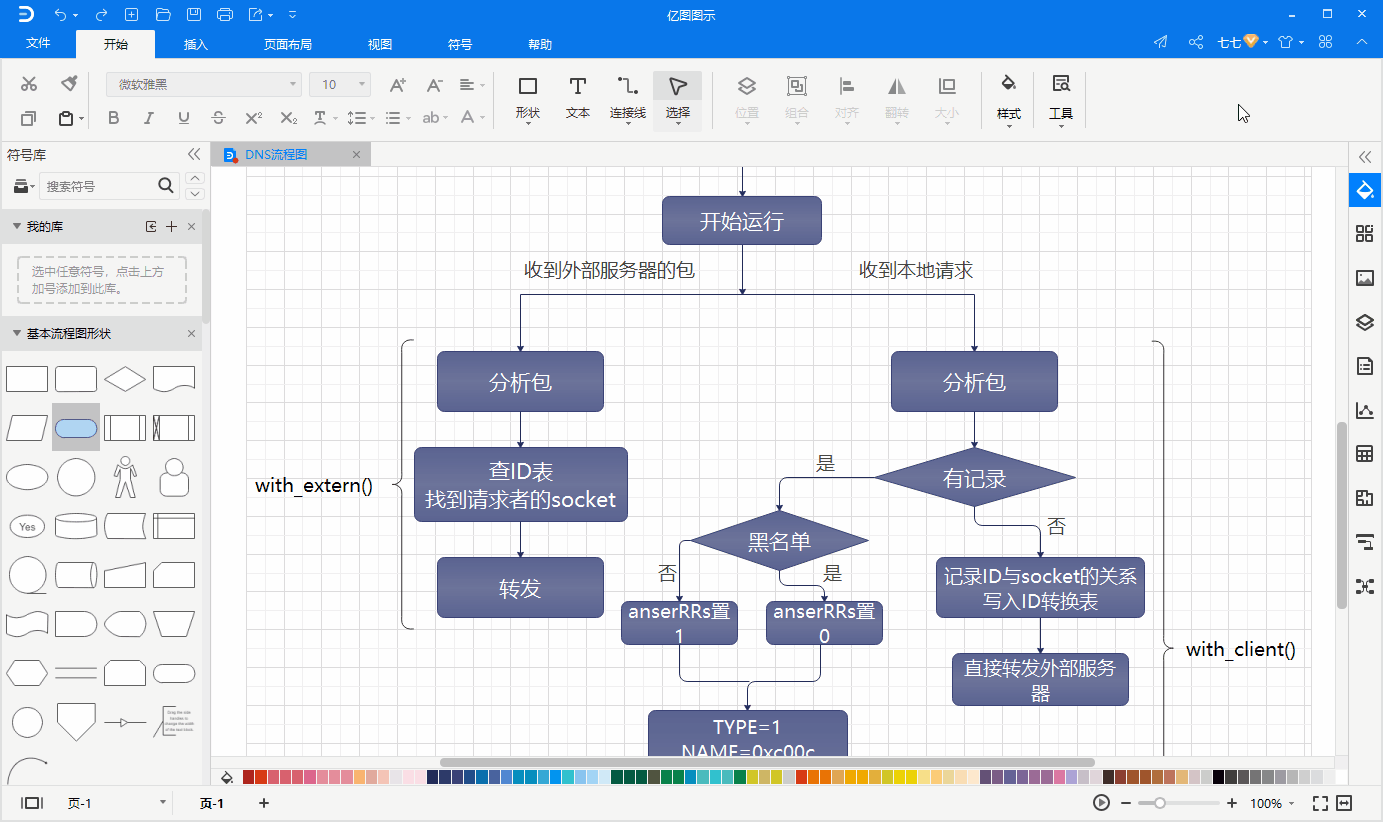Click the Undo arrow icon
The height and width of the screenshot is (822, 1383).
click(61, 14)
